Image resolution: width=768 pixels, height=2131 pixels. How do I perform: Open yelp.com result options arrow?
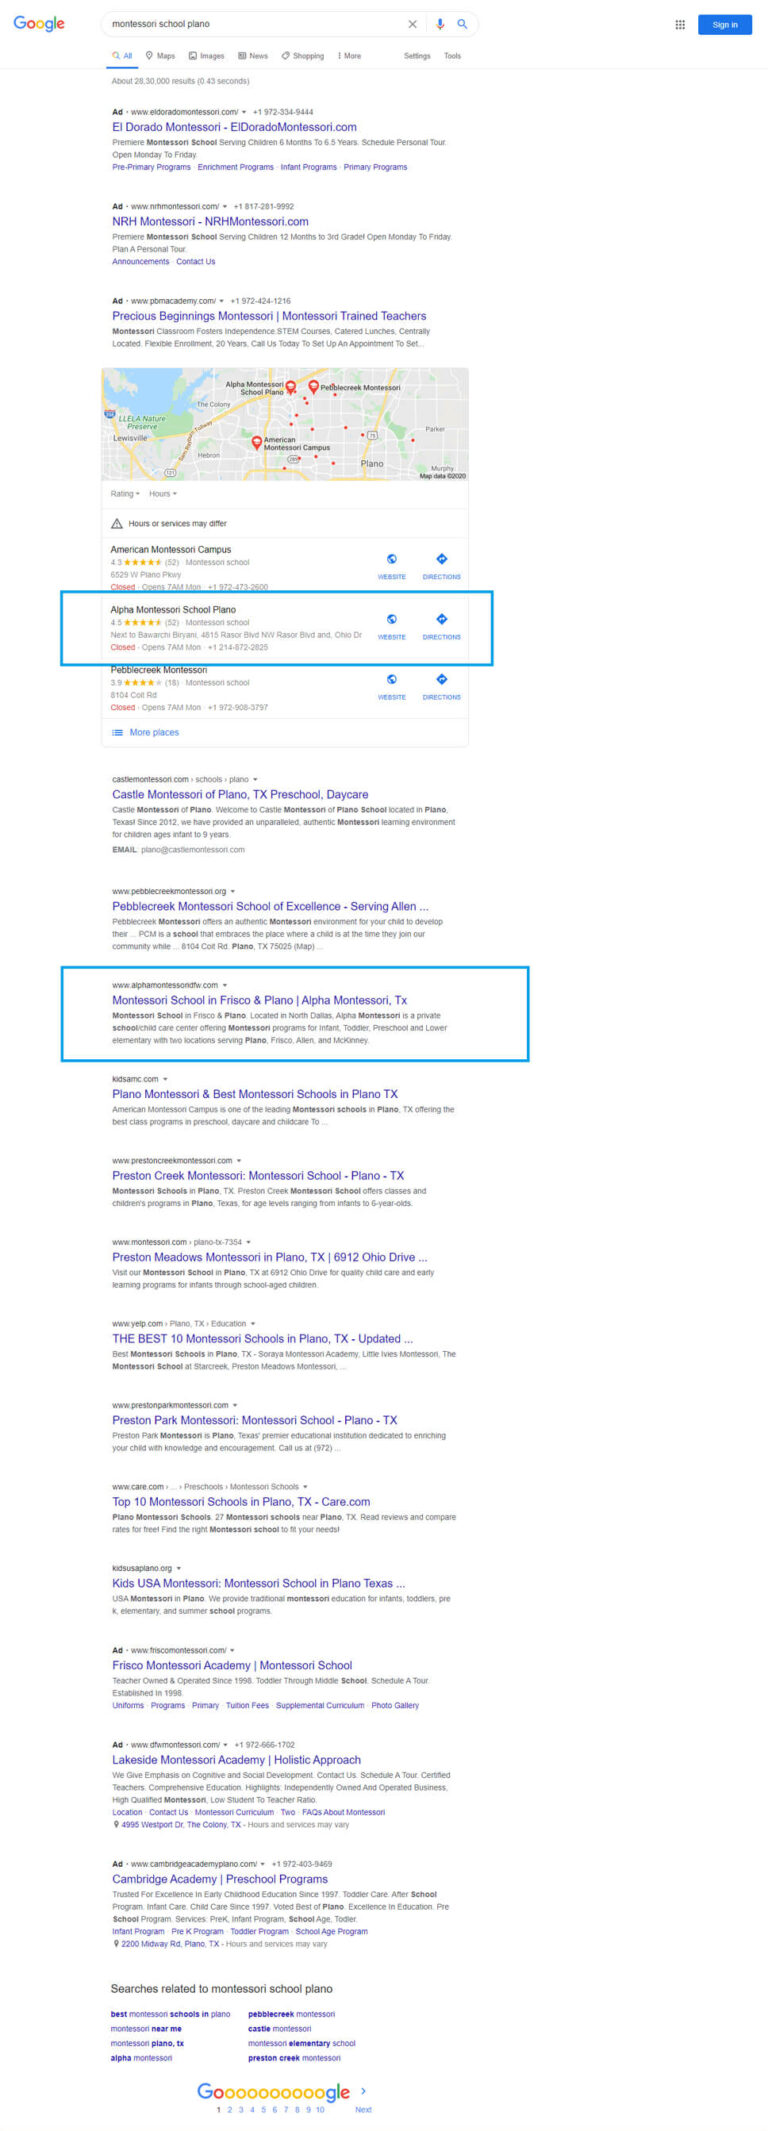coord(253,1323)
